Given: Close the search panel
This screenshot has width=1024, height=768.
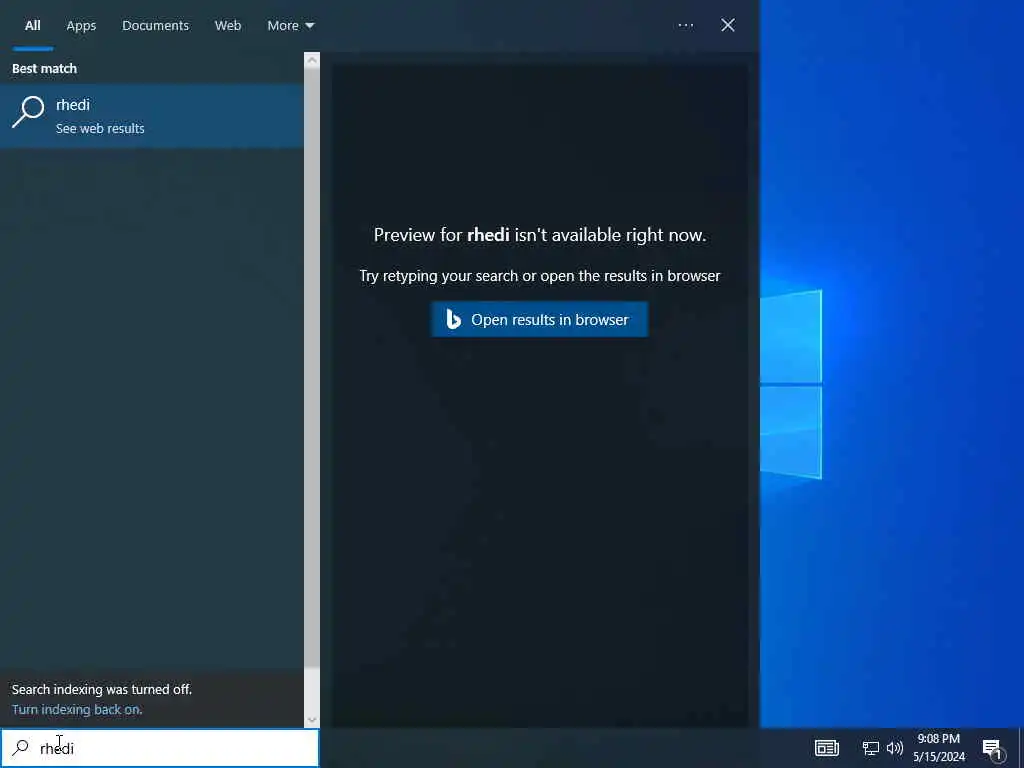Looking at the screenshot, I should (x=728, y=25).
